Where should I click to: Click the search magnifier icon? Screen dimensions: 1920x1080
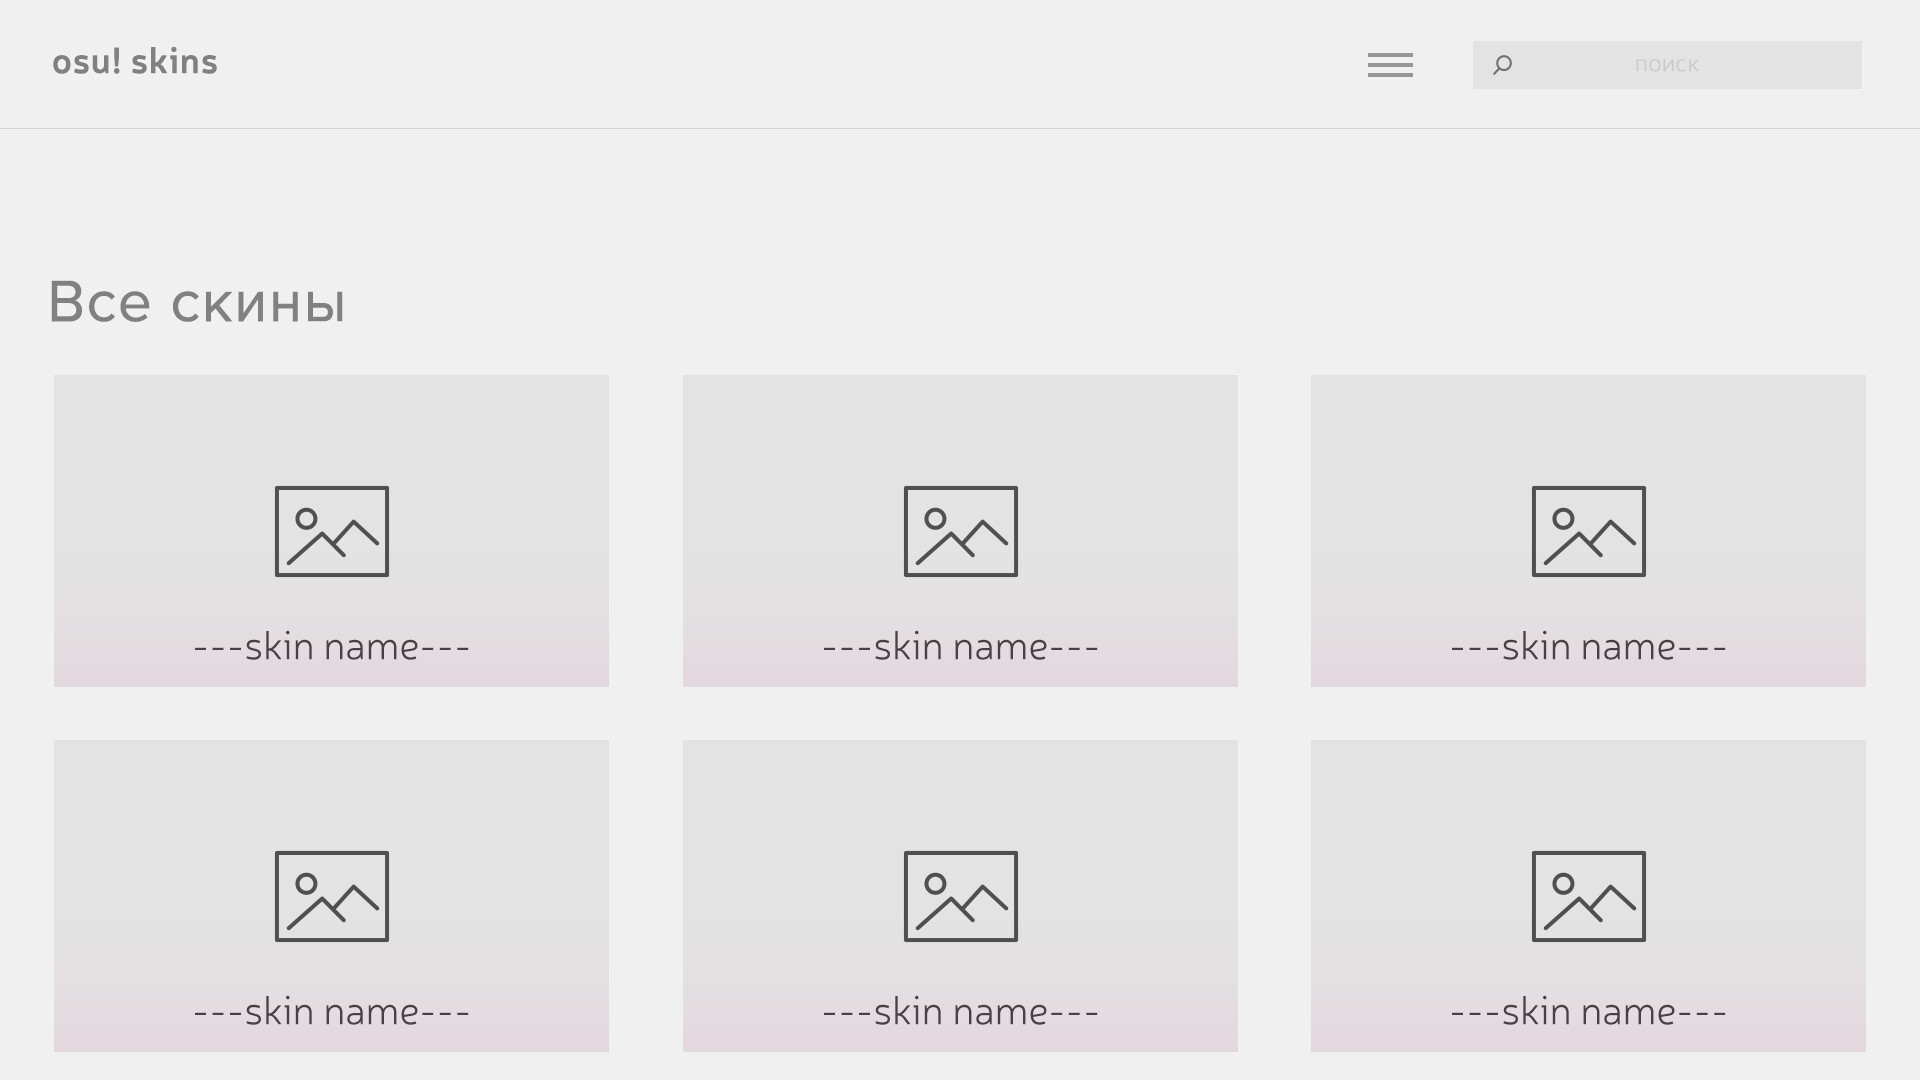(1502, 65)
